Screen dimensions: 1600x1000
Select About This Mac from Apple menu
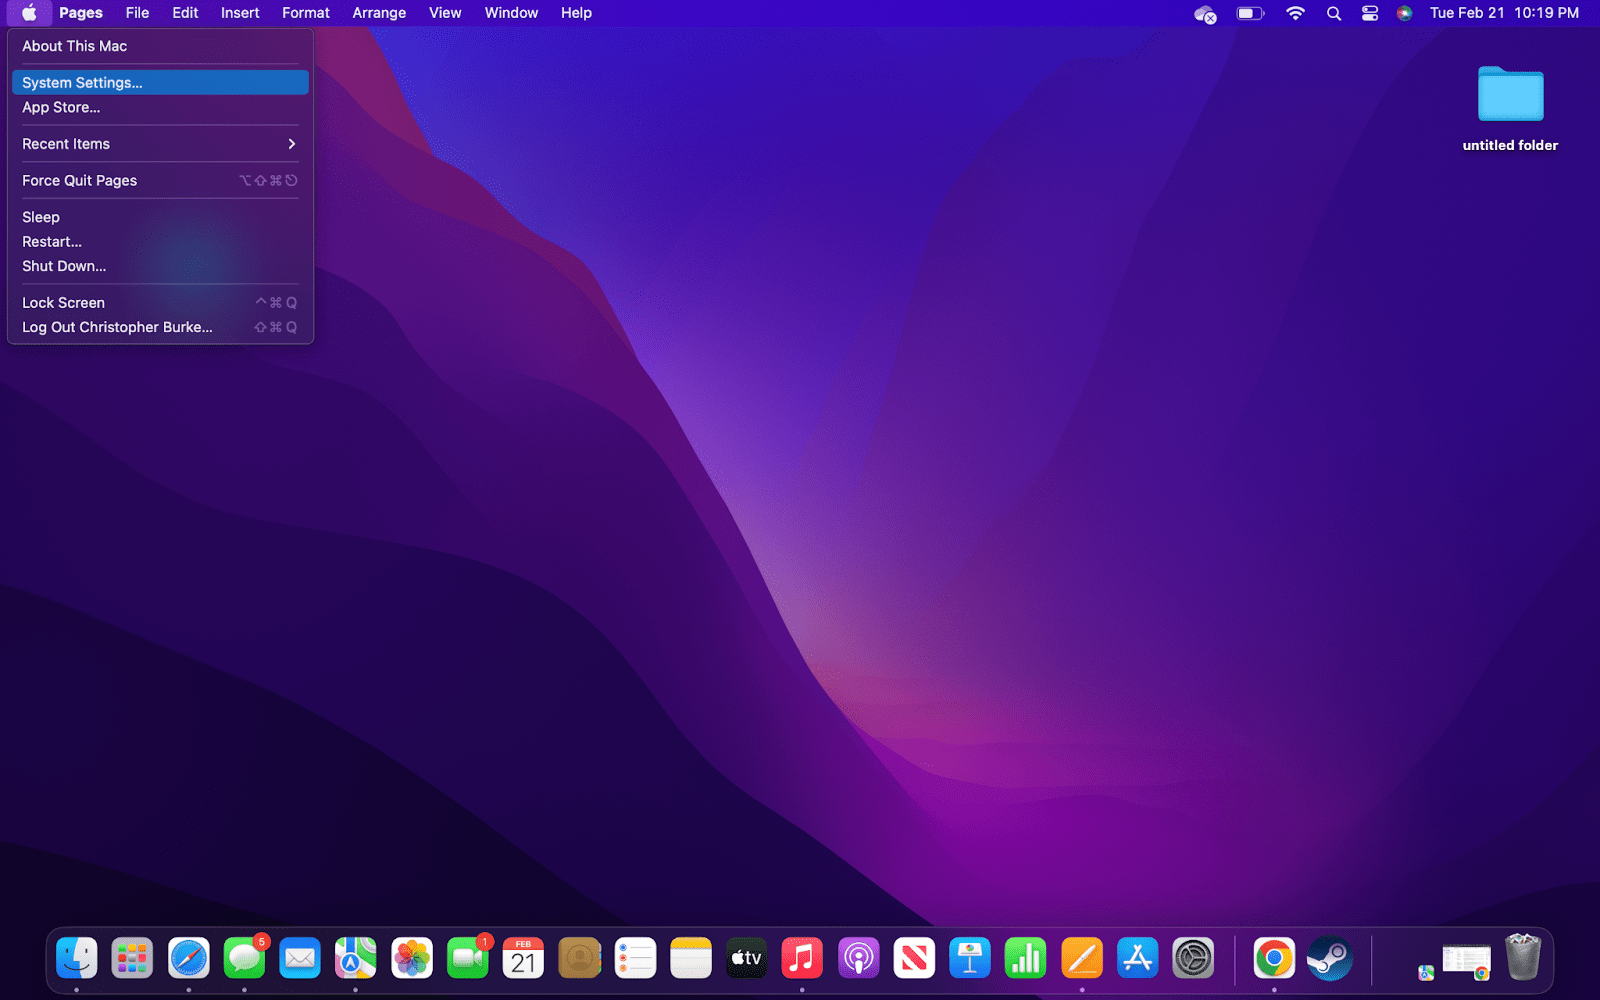point(73,45)
